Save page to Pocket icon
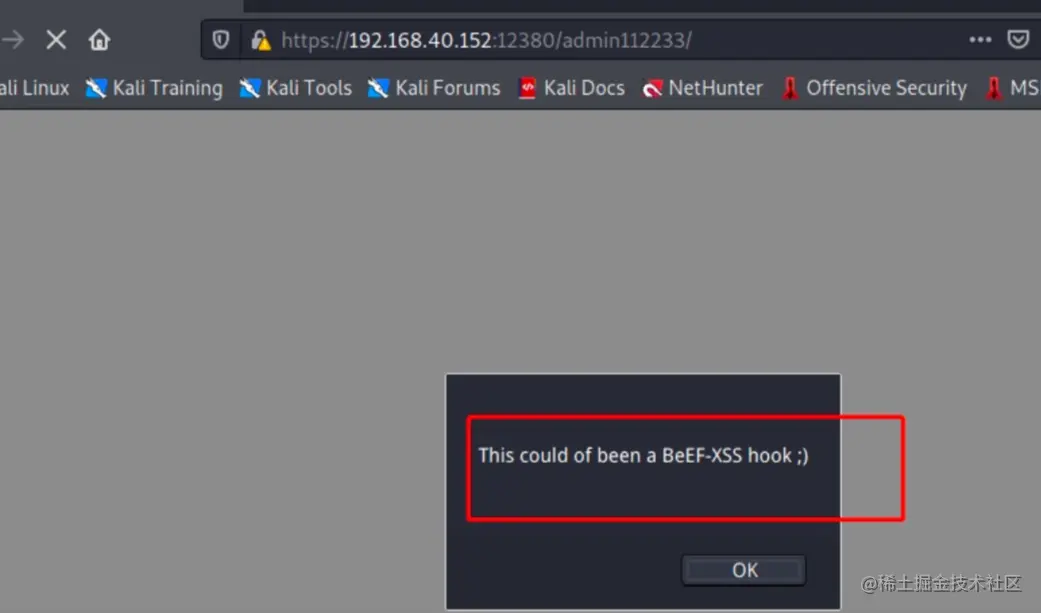The height and width of the screenshot is (613, 1041). tap(1018, 40)
